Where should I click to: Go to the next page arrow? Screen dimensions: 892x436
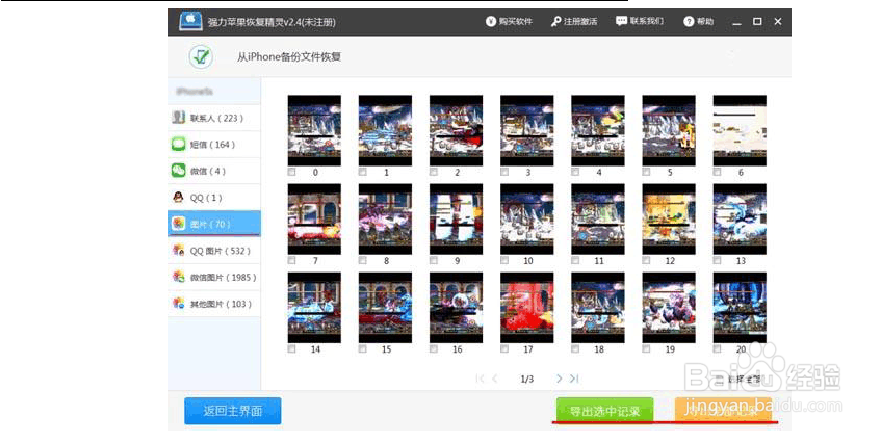click(x=559, y=379)
